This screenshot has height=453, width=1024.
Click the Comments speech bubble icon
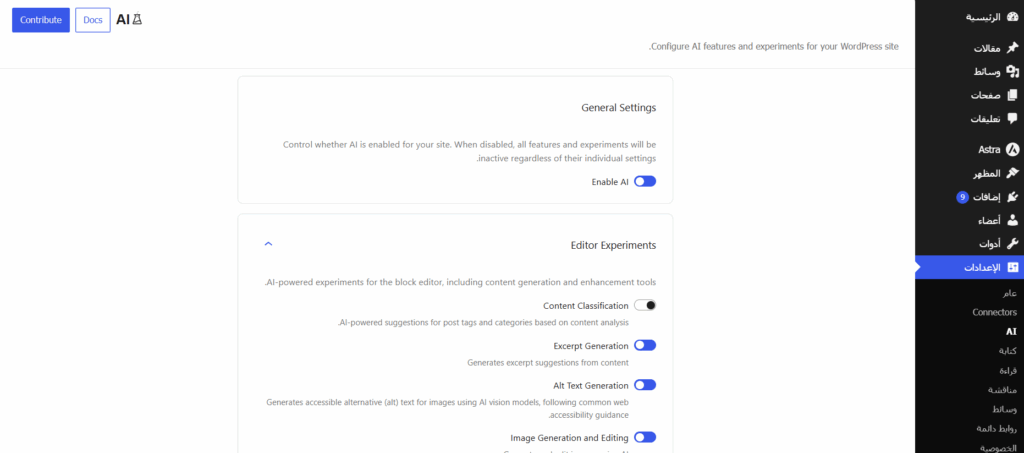pyautogui.click(x=1012, y=119)
